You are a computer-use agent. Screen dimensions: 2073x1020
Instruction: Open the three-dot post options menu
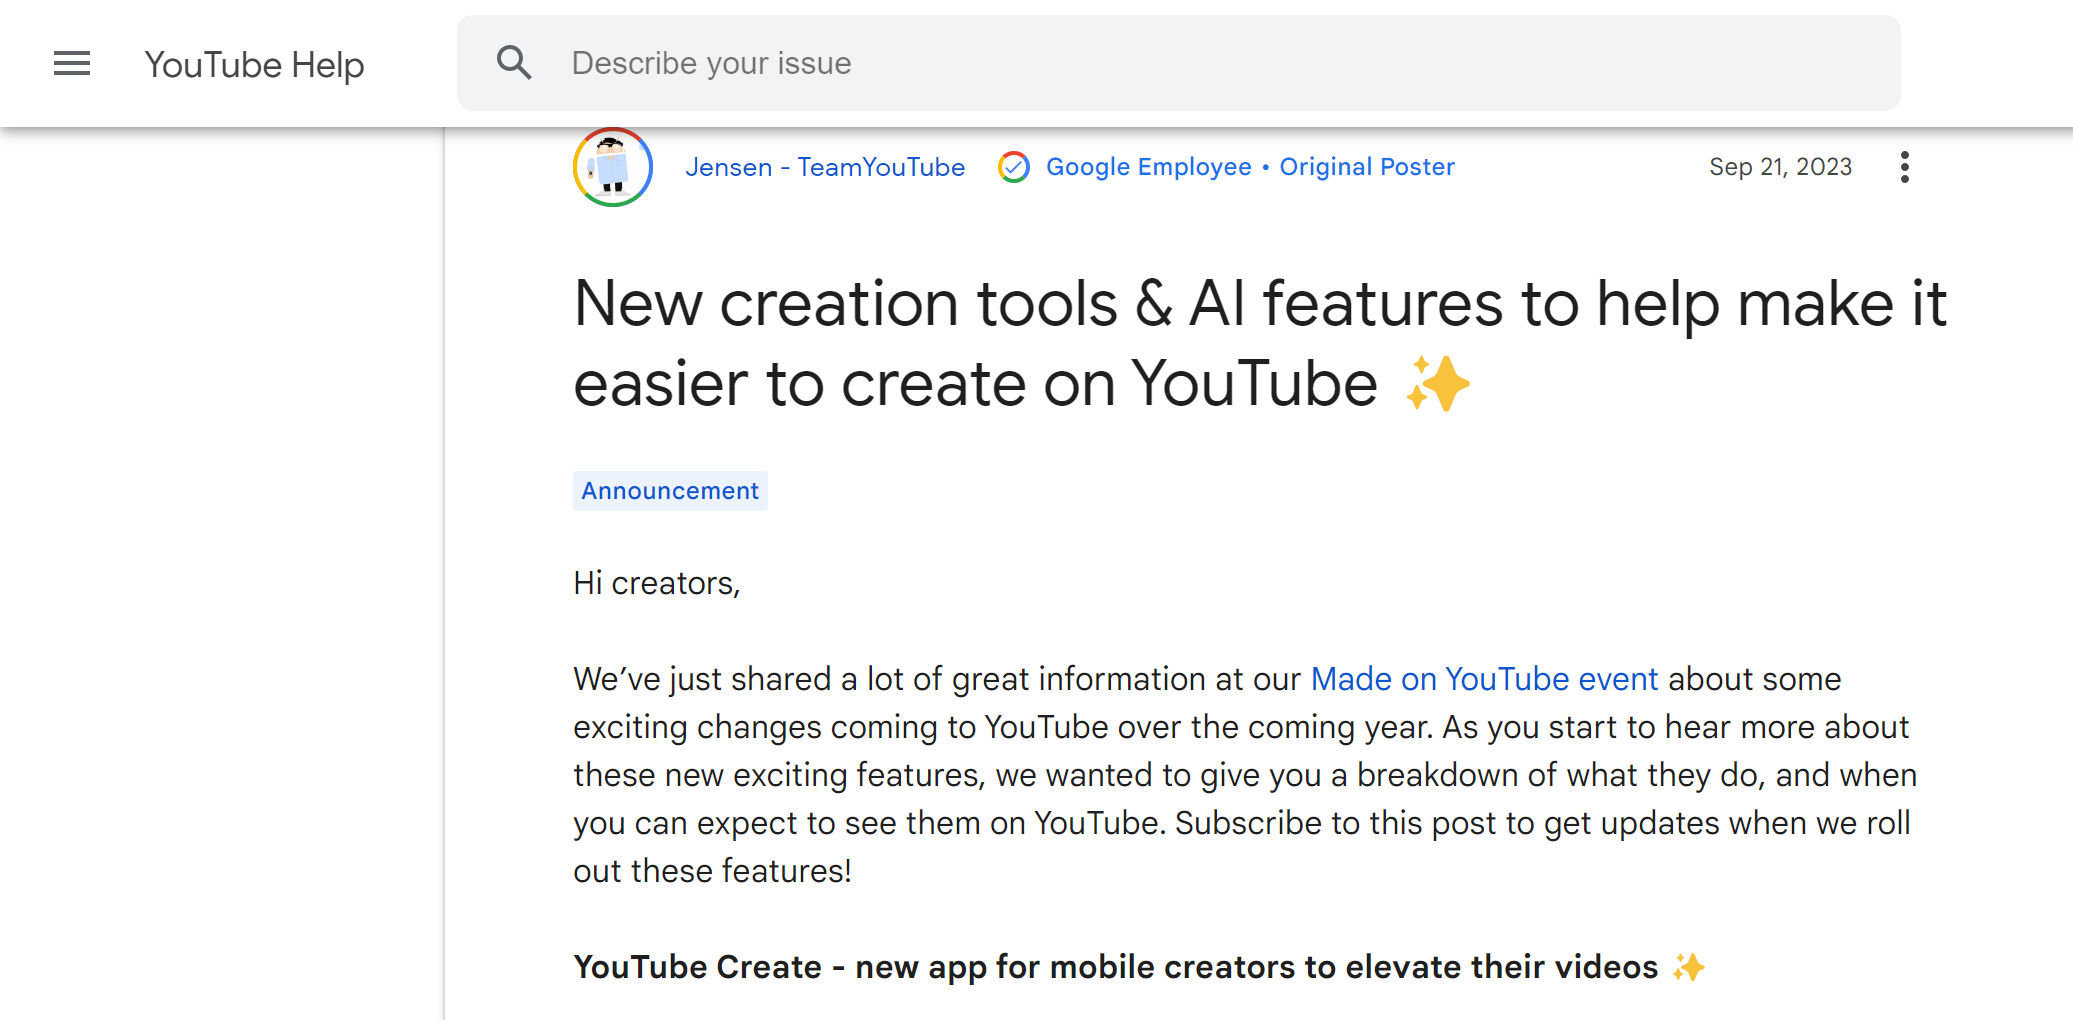click(1904, 167)
